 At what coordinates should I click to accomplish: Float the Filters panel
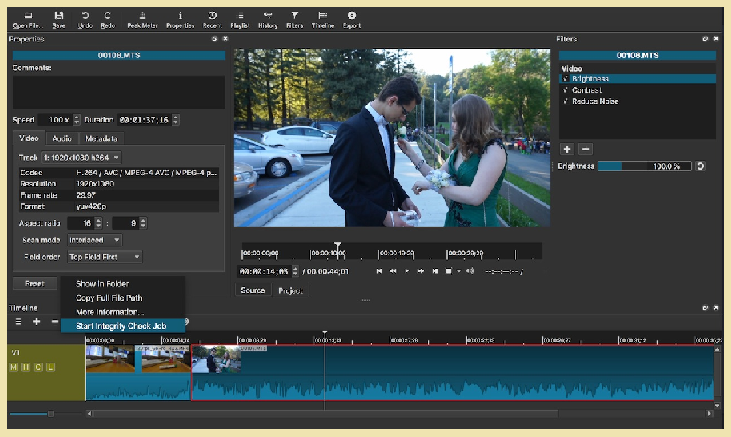[x=705, y=39]
